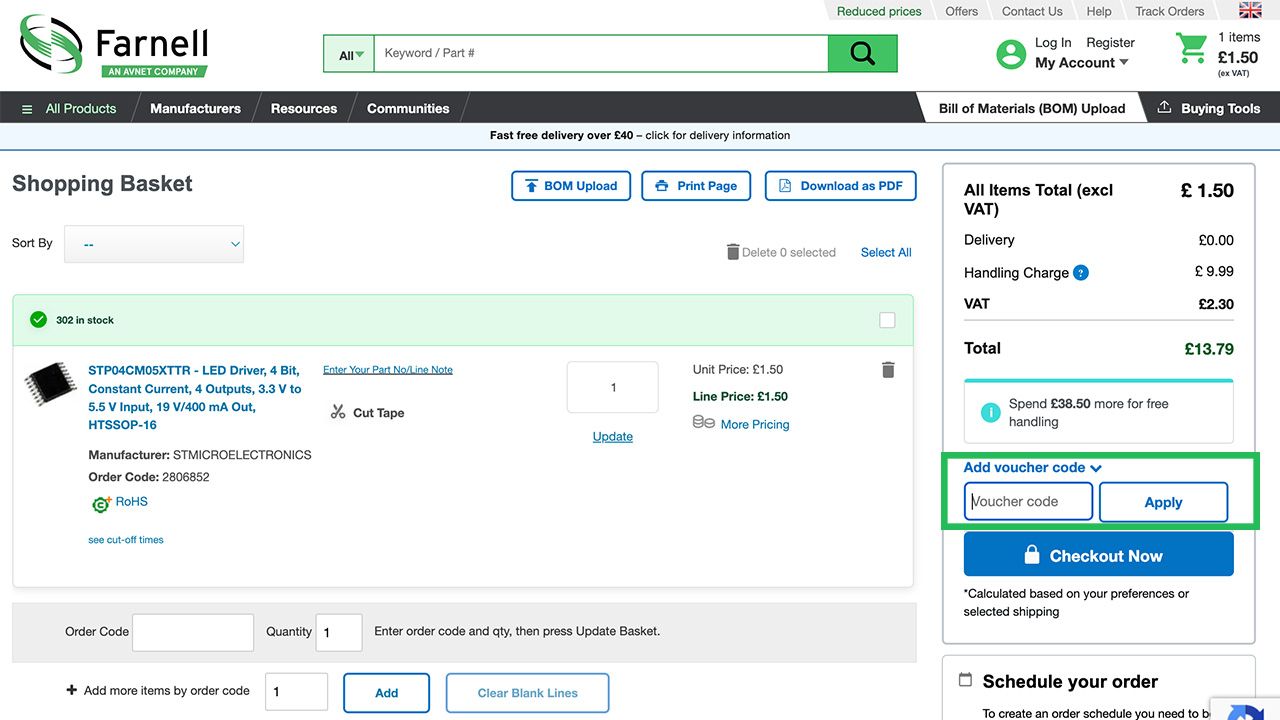1280x720 pixels.
Task: Click the Print Page button
Action: coord(696,186)
